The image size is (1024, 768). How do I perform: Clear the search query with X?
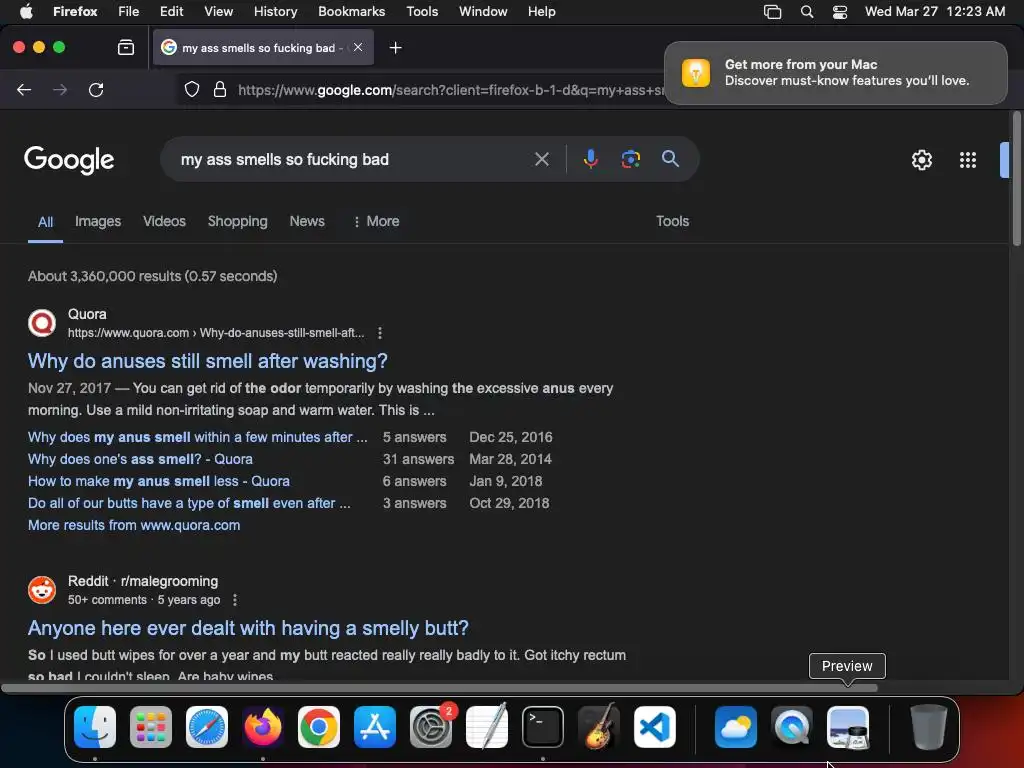(541, 159)
